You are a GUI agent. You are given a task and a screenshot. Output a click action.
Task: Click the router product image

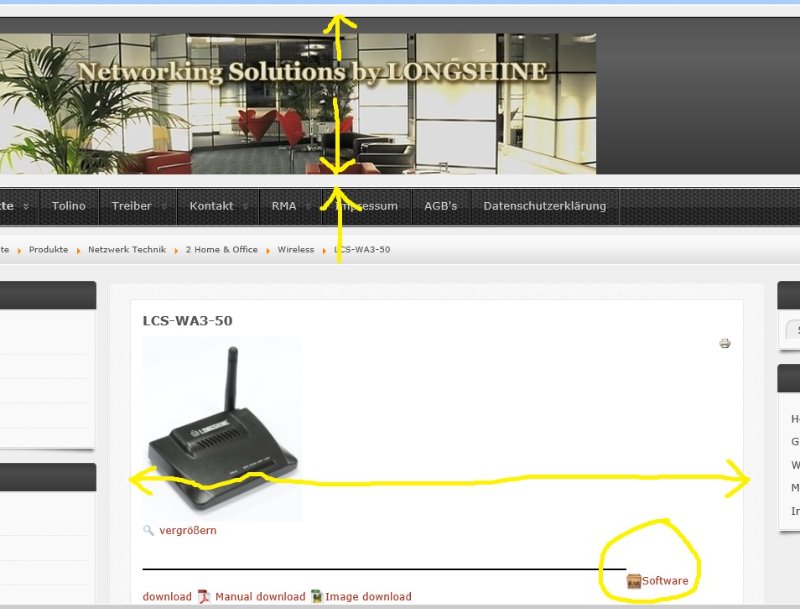[222, 428]
